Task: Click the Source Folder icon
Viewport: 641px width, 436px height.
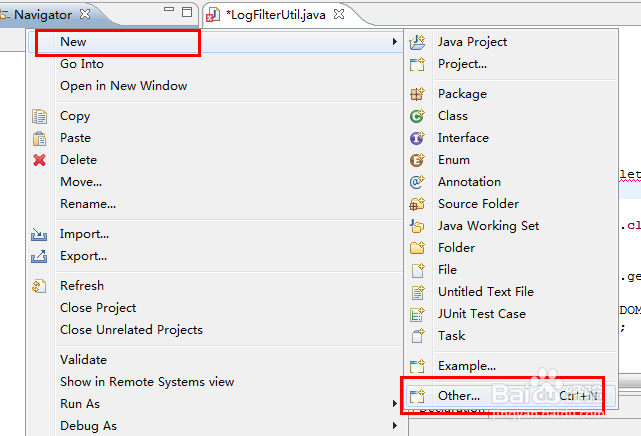Action: click(418, 204)
